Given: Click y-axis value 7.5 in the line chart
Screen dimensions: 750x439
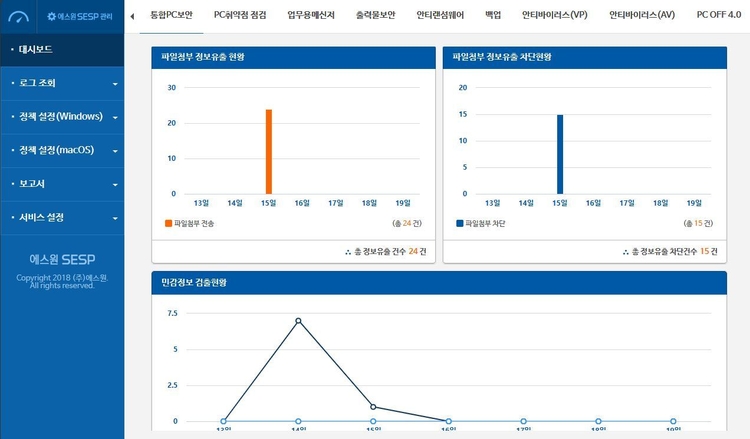Looking at the screenshot, I should pyautogui.click(x=172, y=313).
